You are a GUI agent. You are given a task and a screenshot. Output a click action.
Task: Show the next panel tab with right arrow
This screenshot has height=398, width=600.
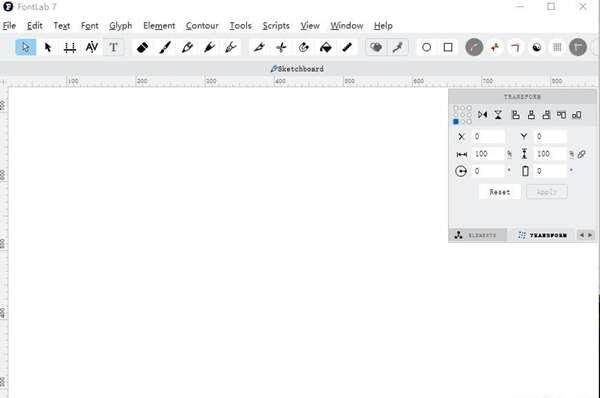[590, 235]
